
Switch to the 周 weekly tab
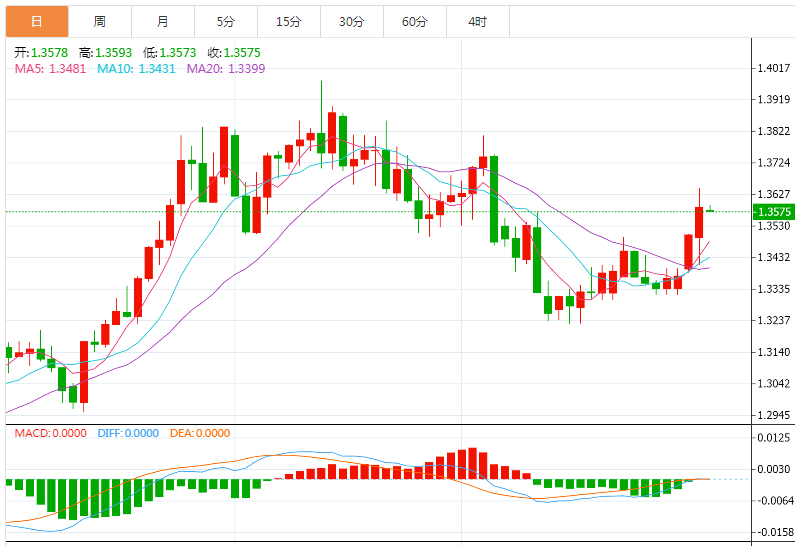[100, 22]
